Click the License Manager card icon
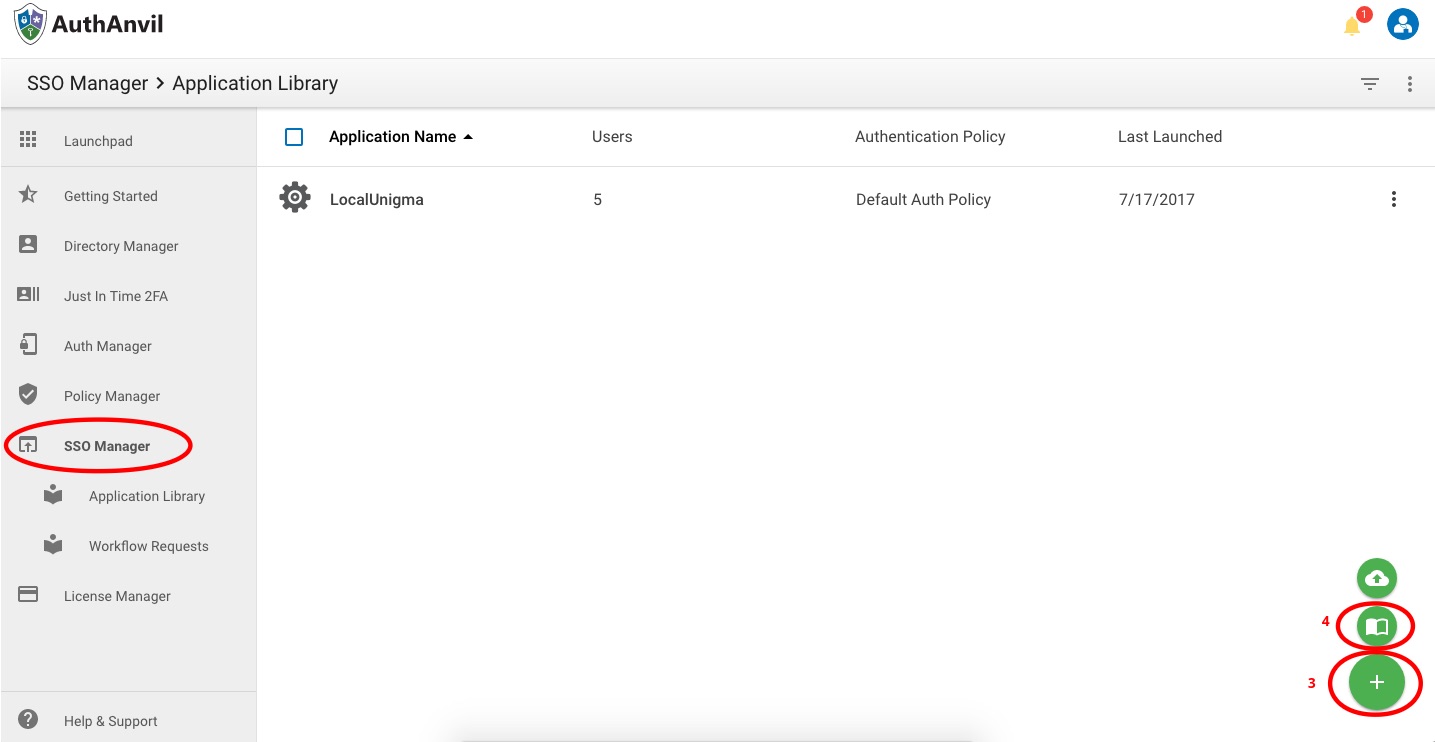 (x=28, y=595)
